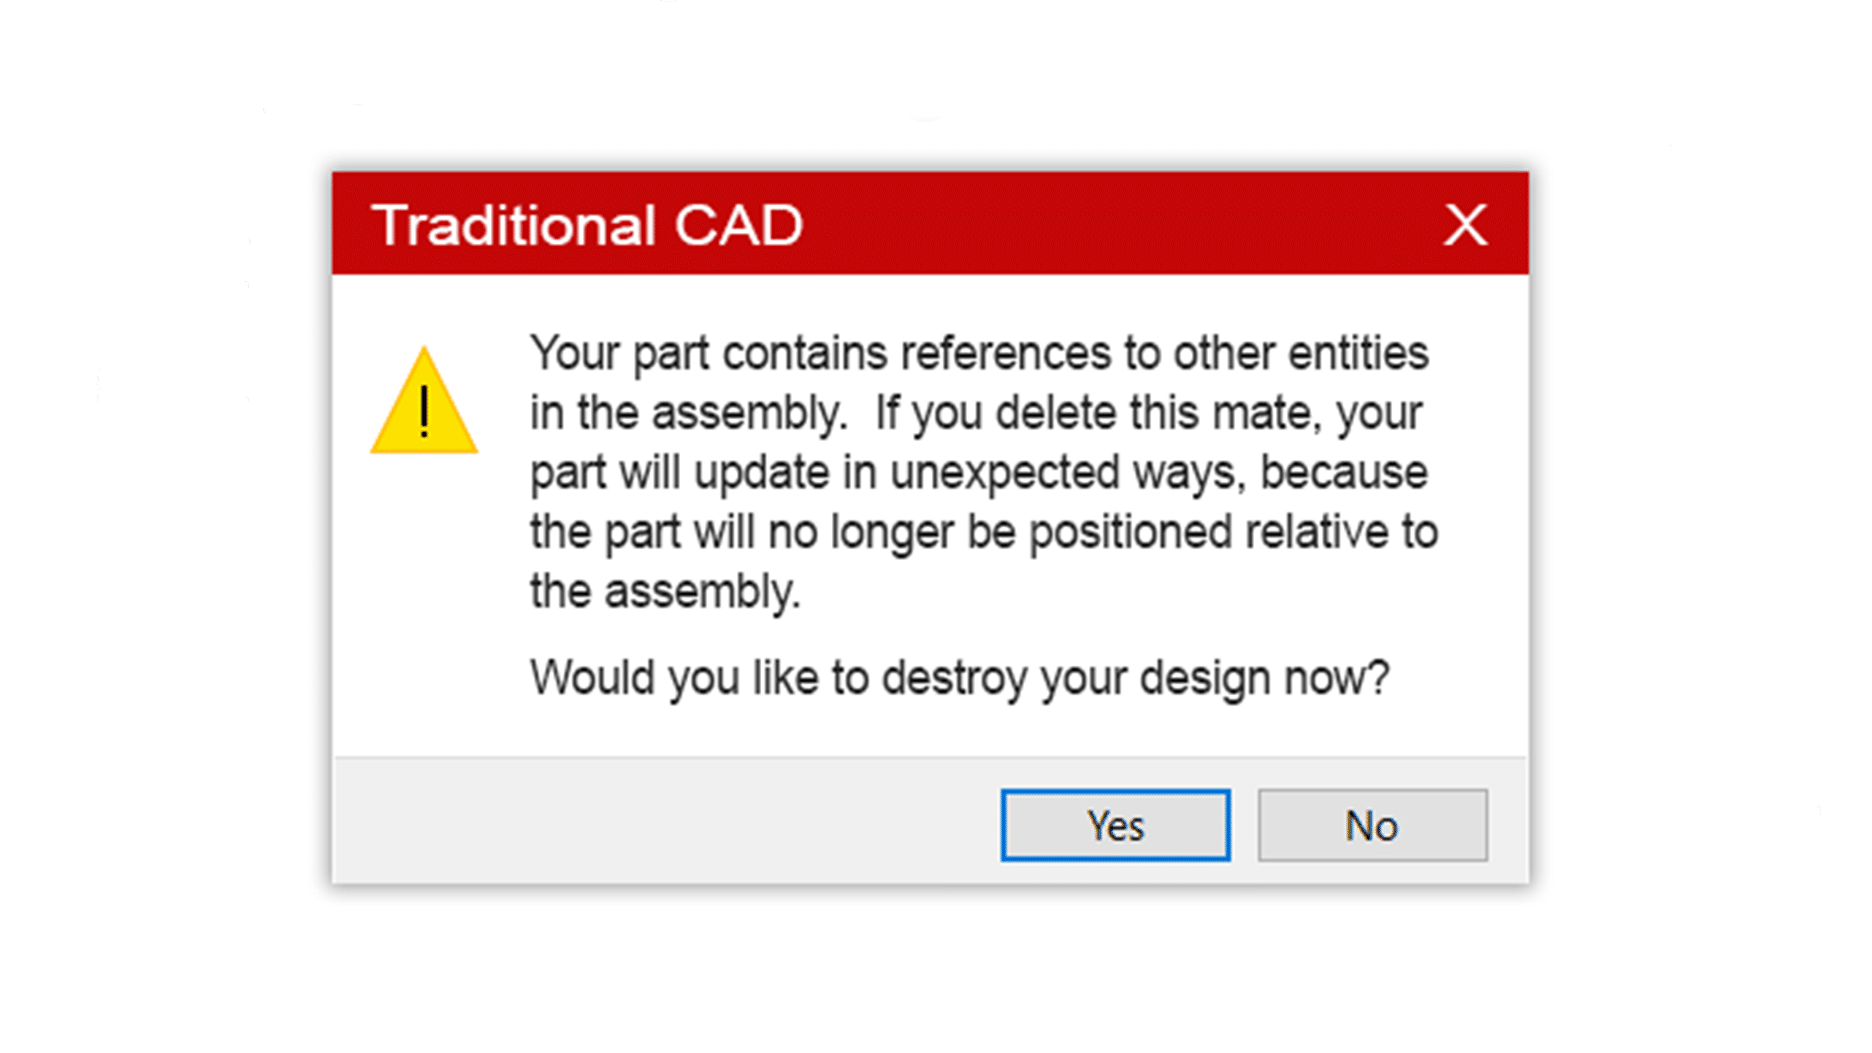Click the Traditional CAD title text
Screen dimensions: 1872x1053
[x=587, y=225]
